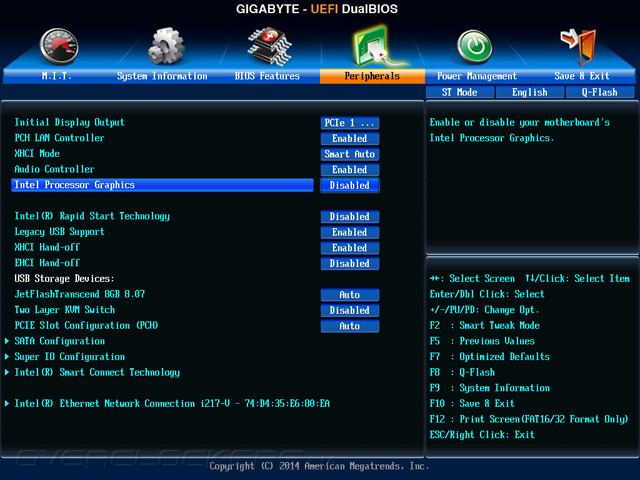Screen dimensions: 640x480
Task: Click the F8 Q-Flash help line
Action: click(462, 372)
